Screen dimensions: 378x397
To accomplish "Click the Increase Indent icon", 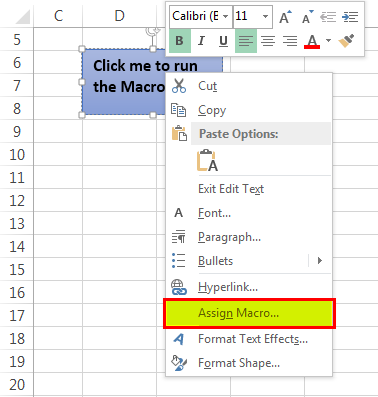I will pos(350,17).
